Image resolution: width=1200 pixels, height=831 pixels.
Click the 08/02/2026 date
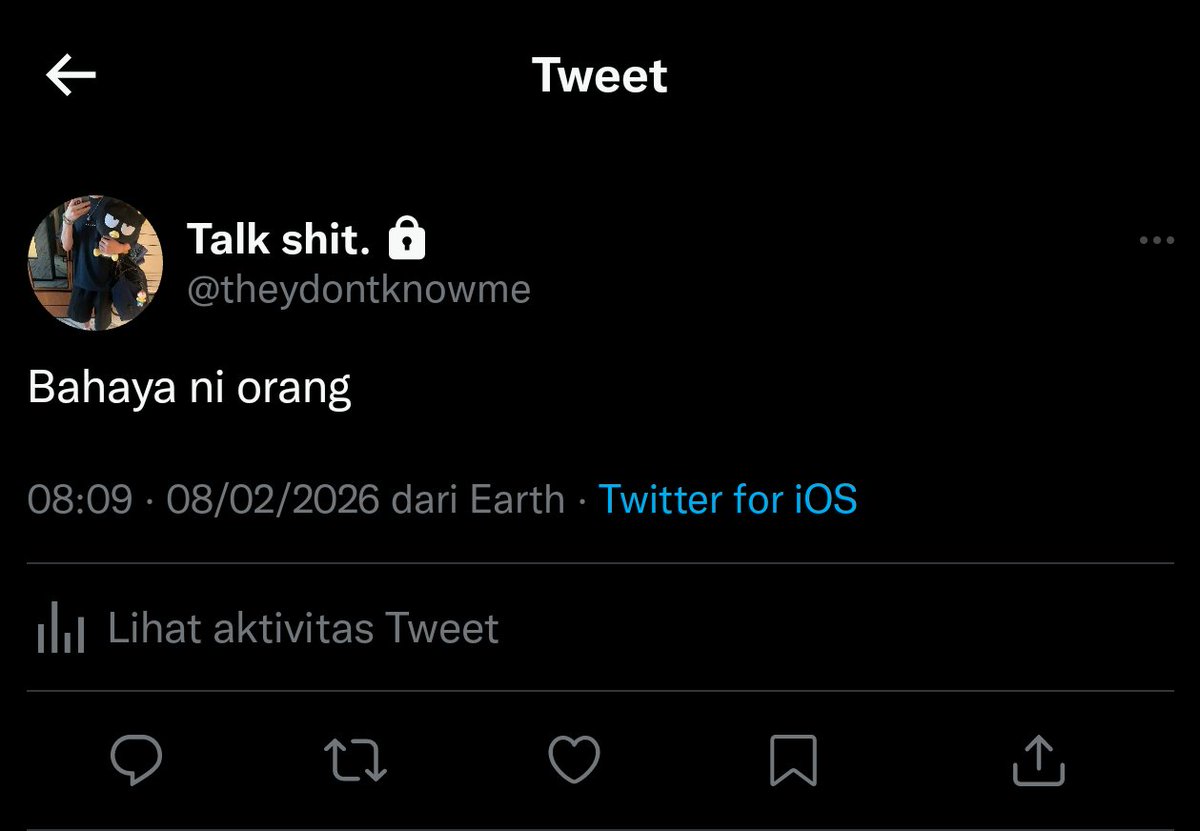tap(273, 498)
